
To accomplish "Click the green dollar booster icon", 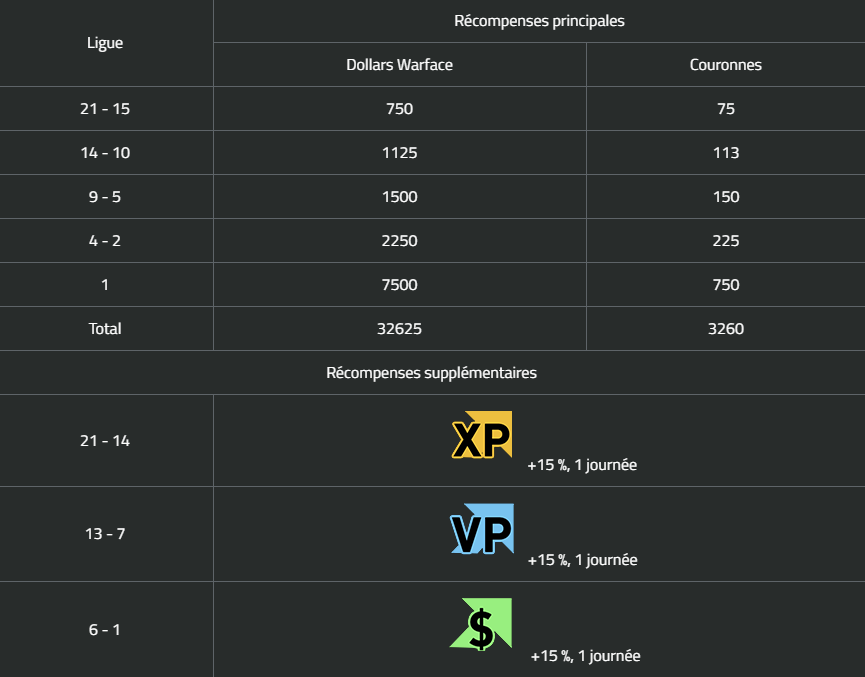I will (x=481, y=624).
